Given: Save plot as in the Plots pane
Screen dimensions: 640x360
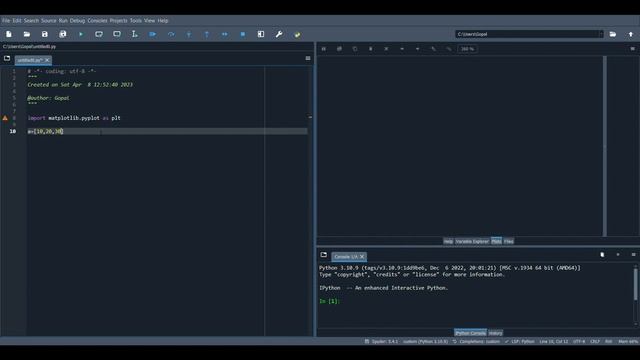Looking at the screenshot, I should (324, 49).
